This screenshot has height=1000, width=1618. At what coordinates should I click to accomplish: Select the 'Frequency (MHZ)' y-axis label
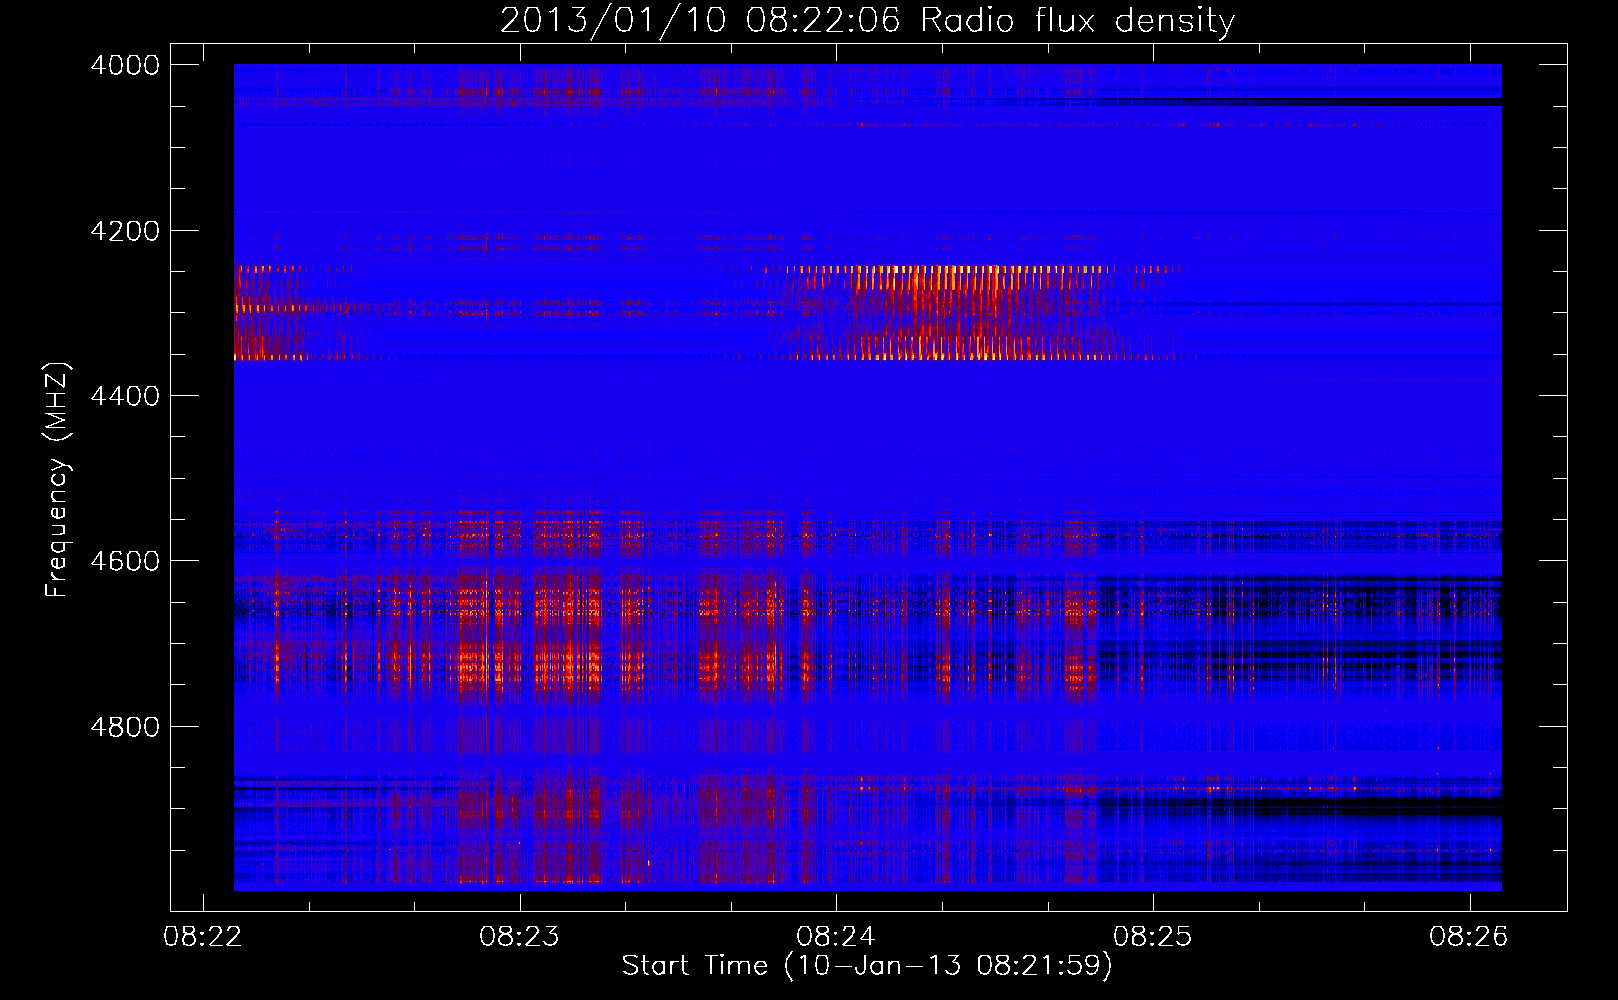[57, 480]
